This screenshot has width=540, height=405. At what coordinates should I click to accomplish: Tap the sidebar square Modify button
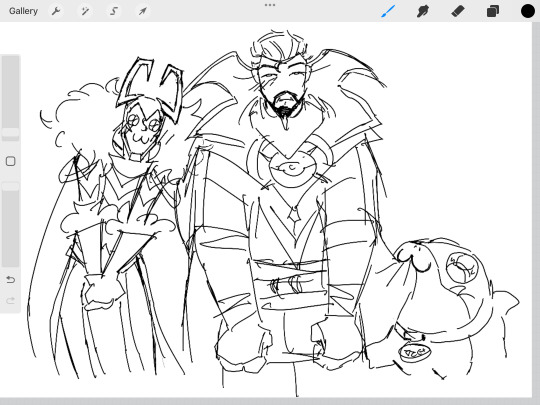click(11, 161)
